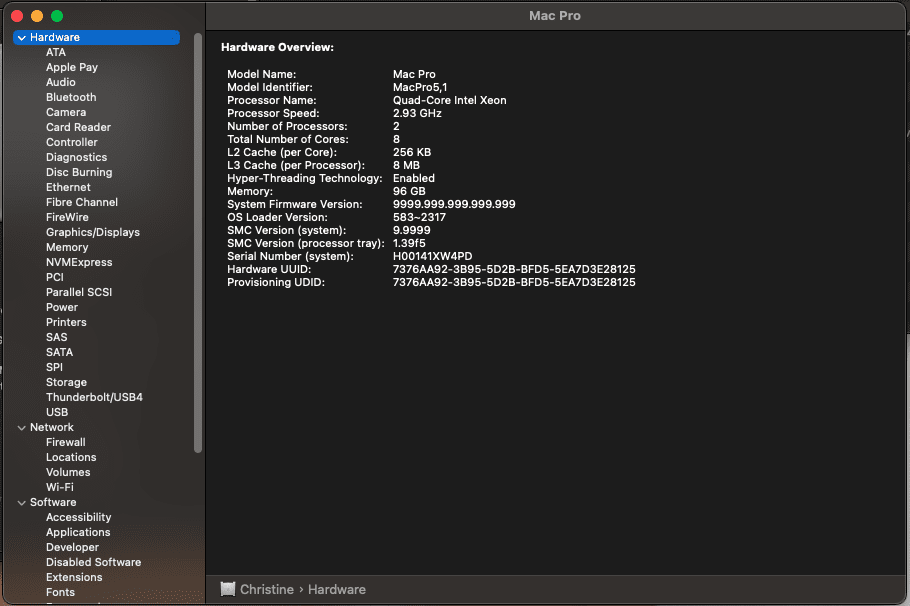
Task: Collapse the Software section
Action: click(x=22, y=502)
